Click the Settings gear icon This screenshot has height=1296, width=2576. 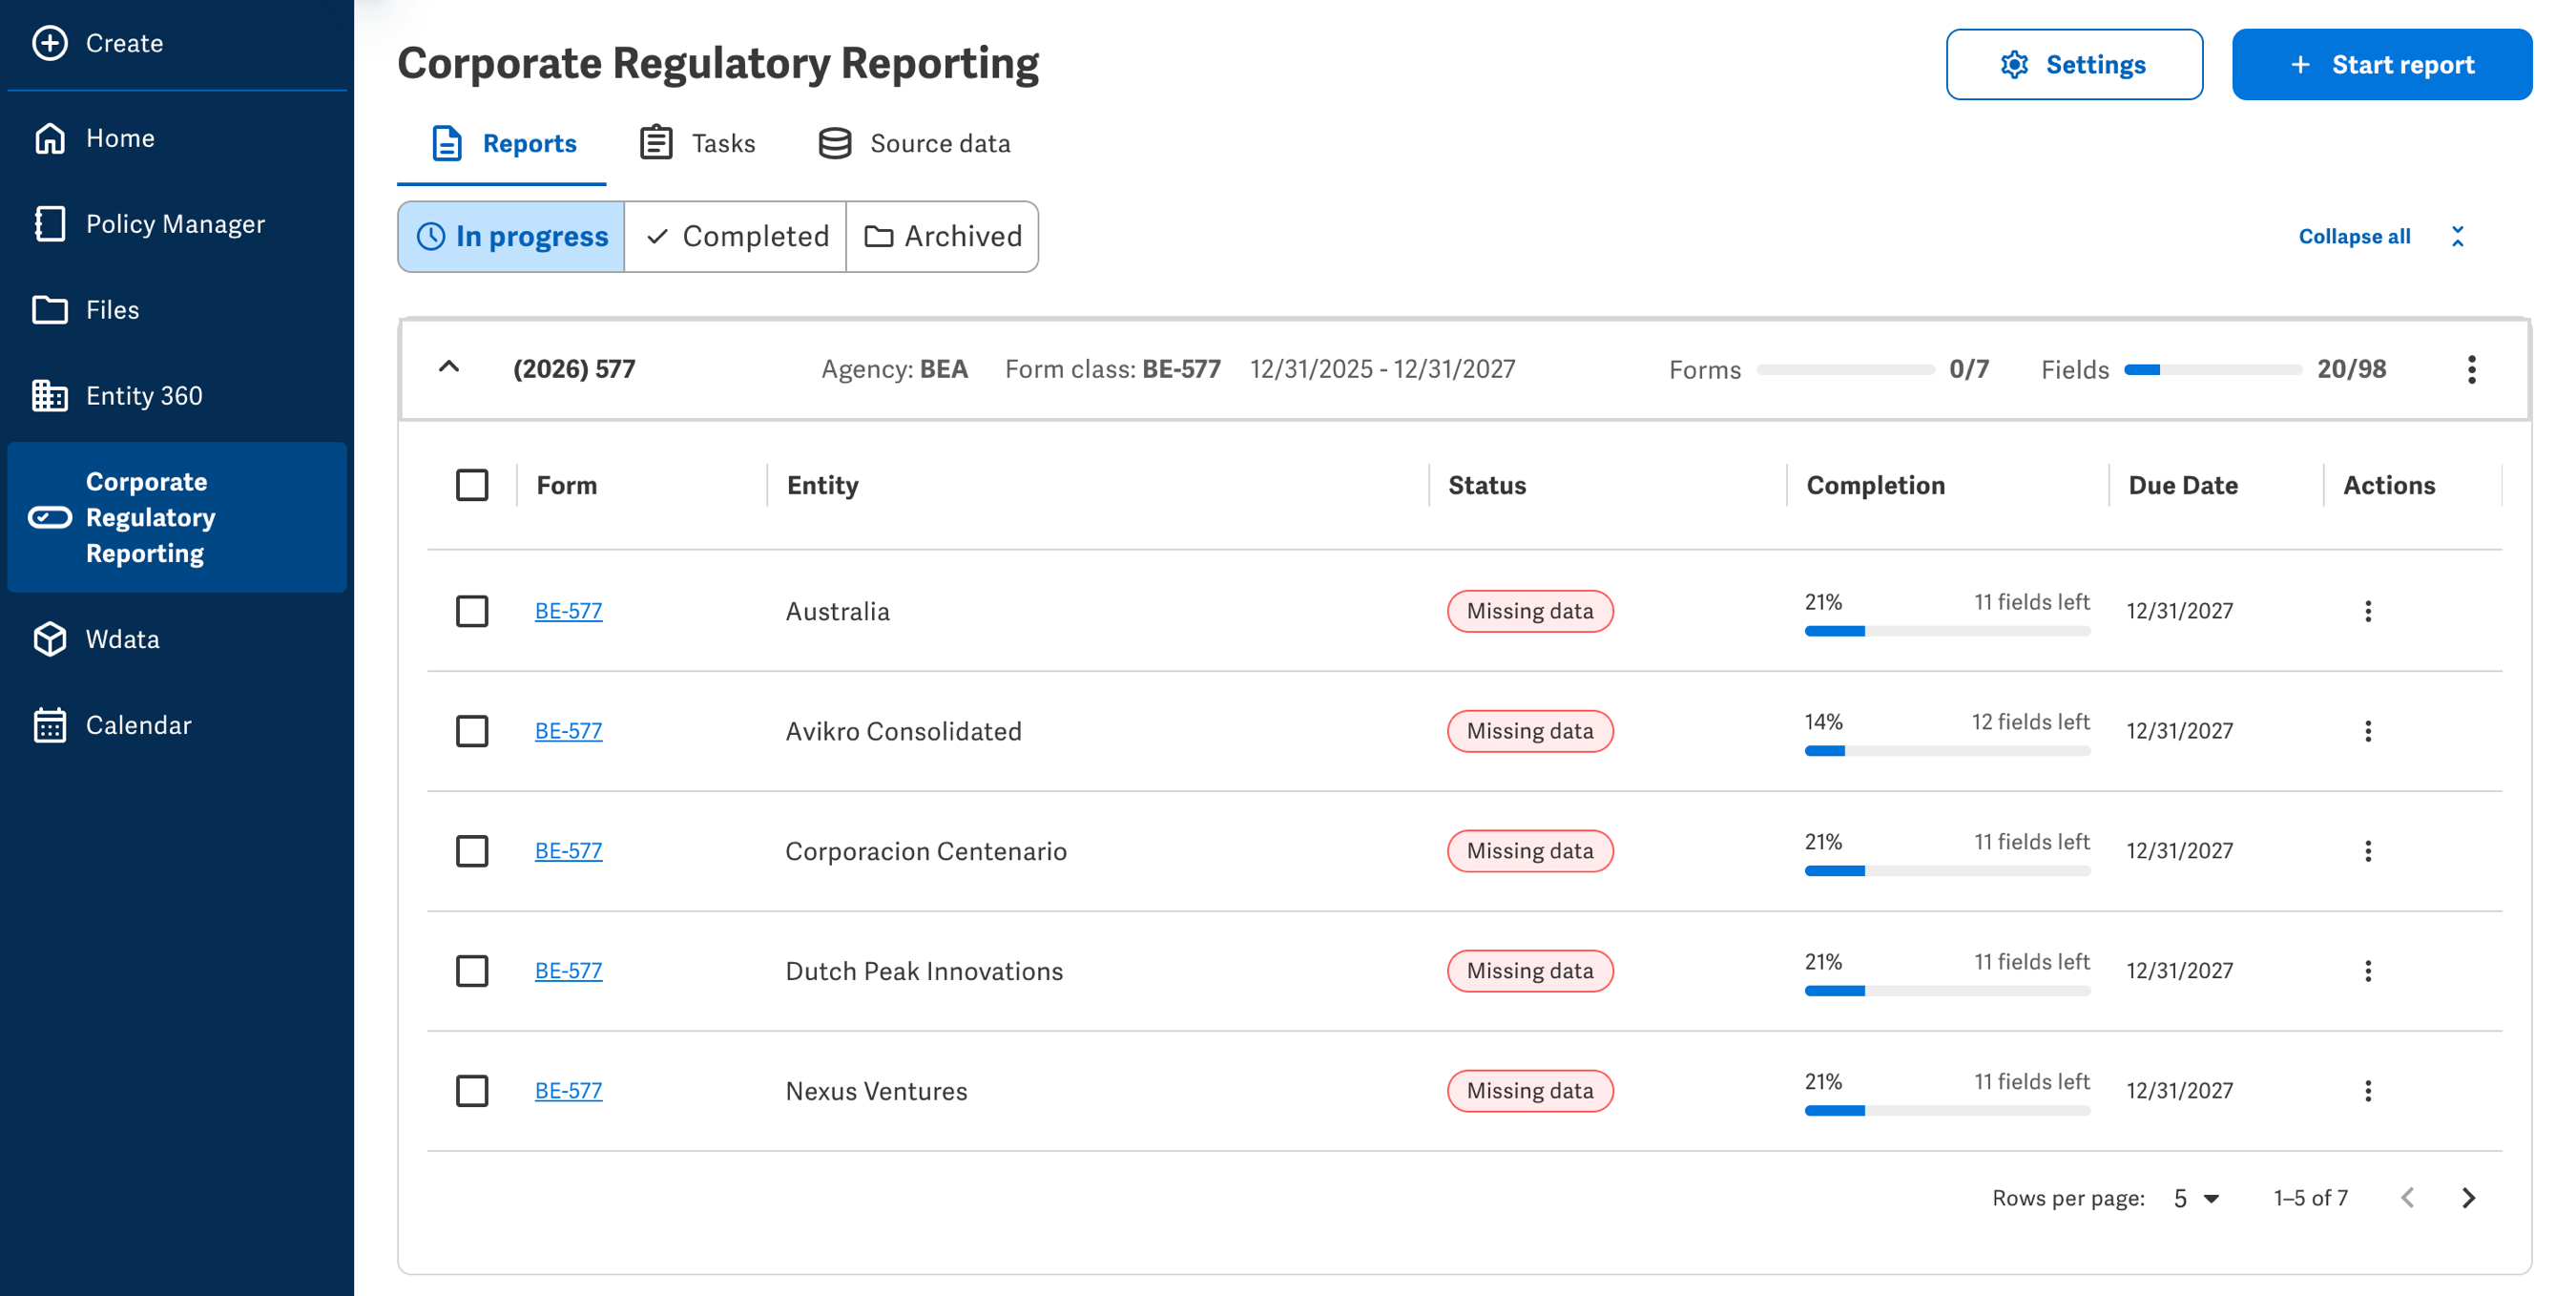click(x=2014, y=64)
